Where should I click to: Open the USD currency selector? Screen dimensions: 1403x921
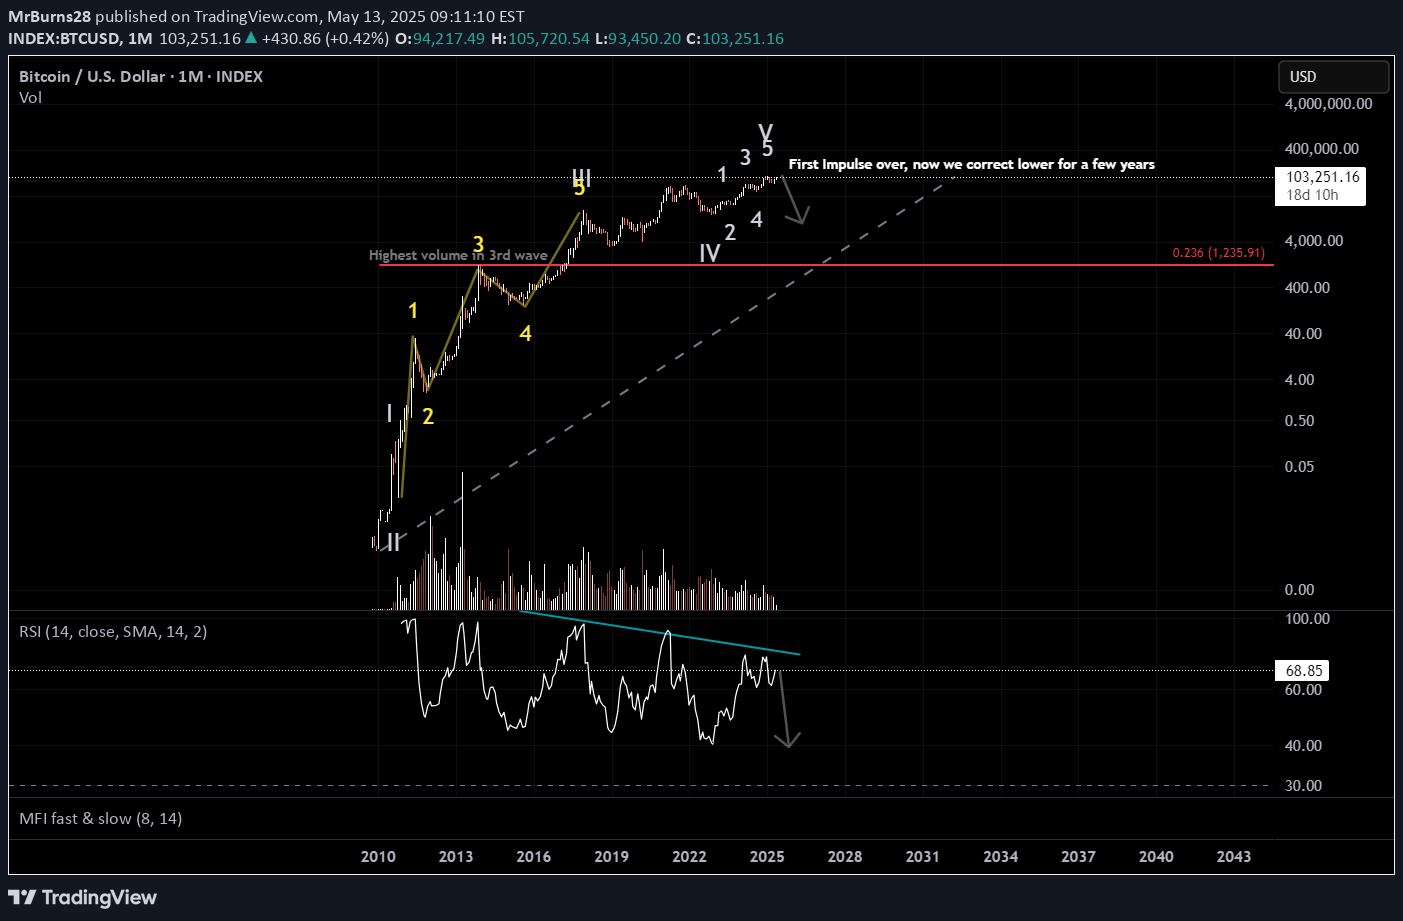point(1333,77)
